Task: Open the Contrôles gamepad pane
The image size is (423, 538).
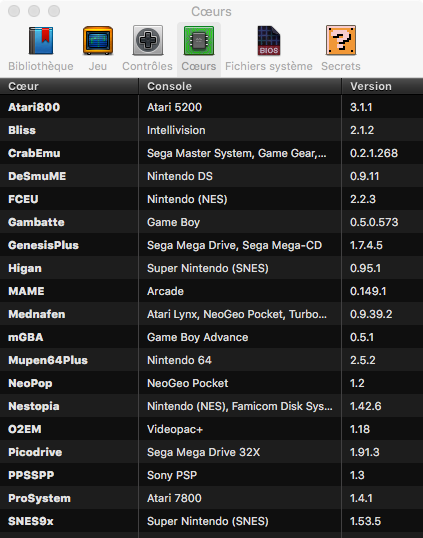Action: pos(148,49)
